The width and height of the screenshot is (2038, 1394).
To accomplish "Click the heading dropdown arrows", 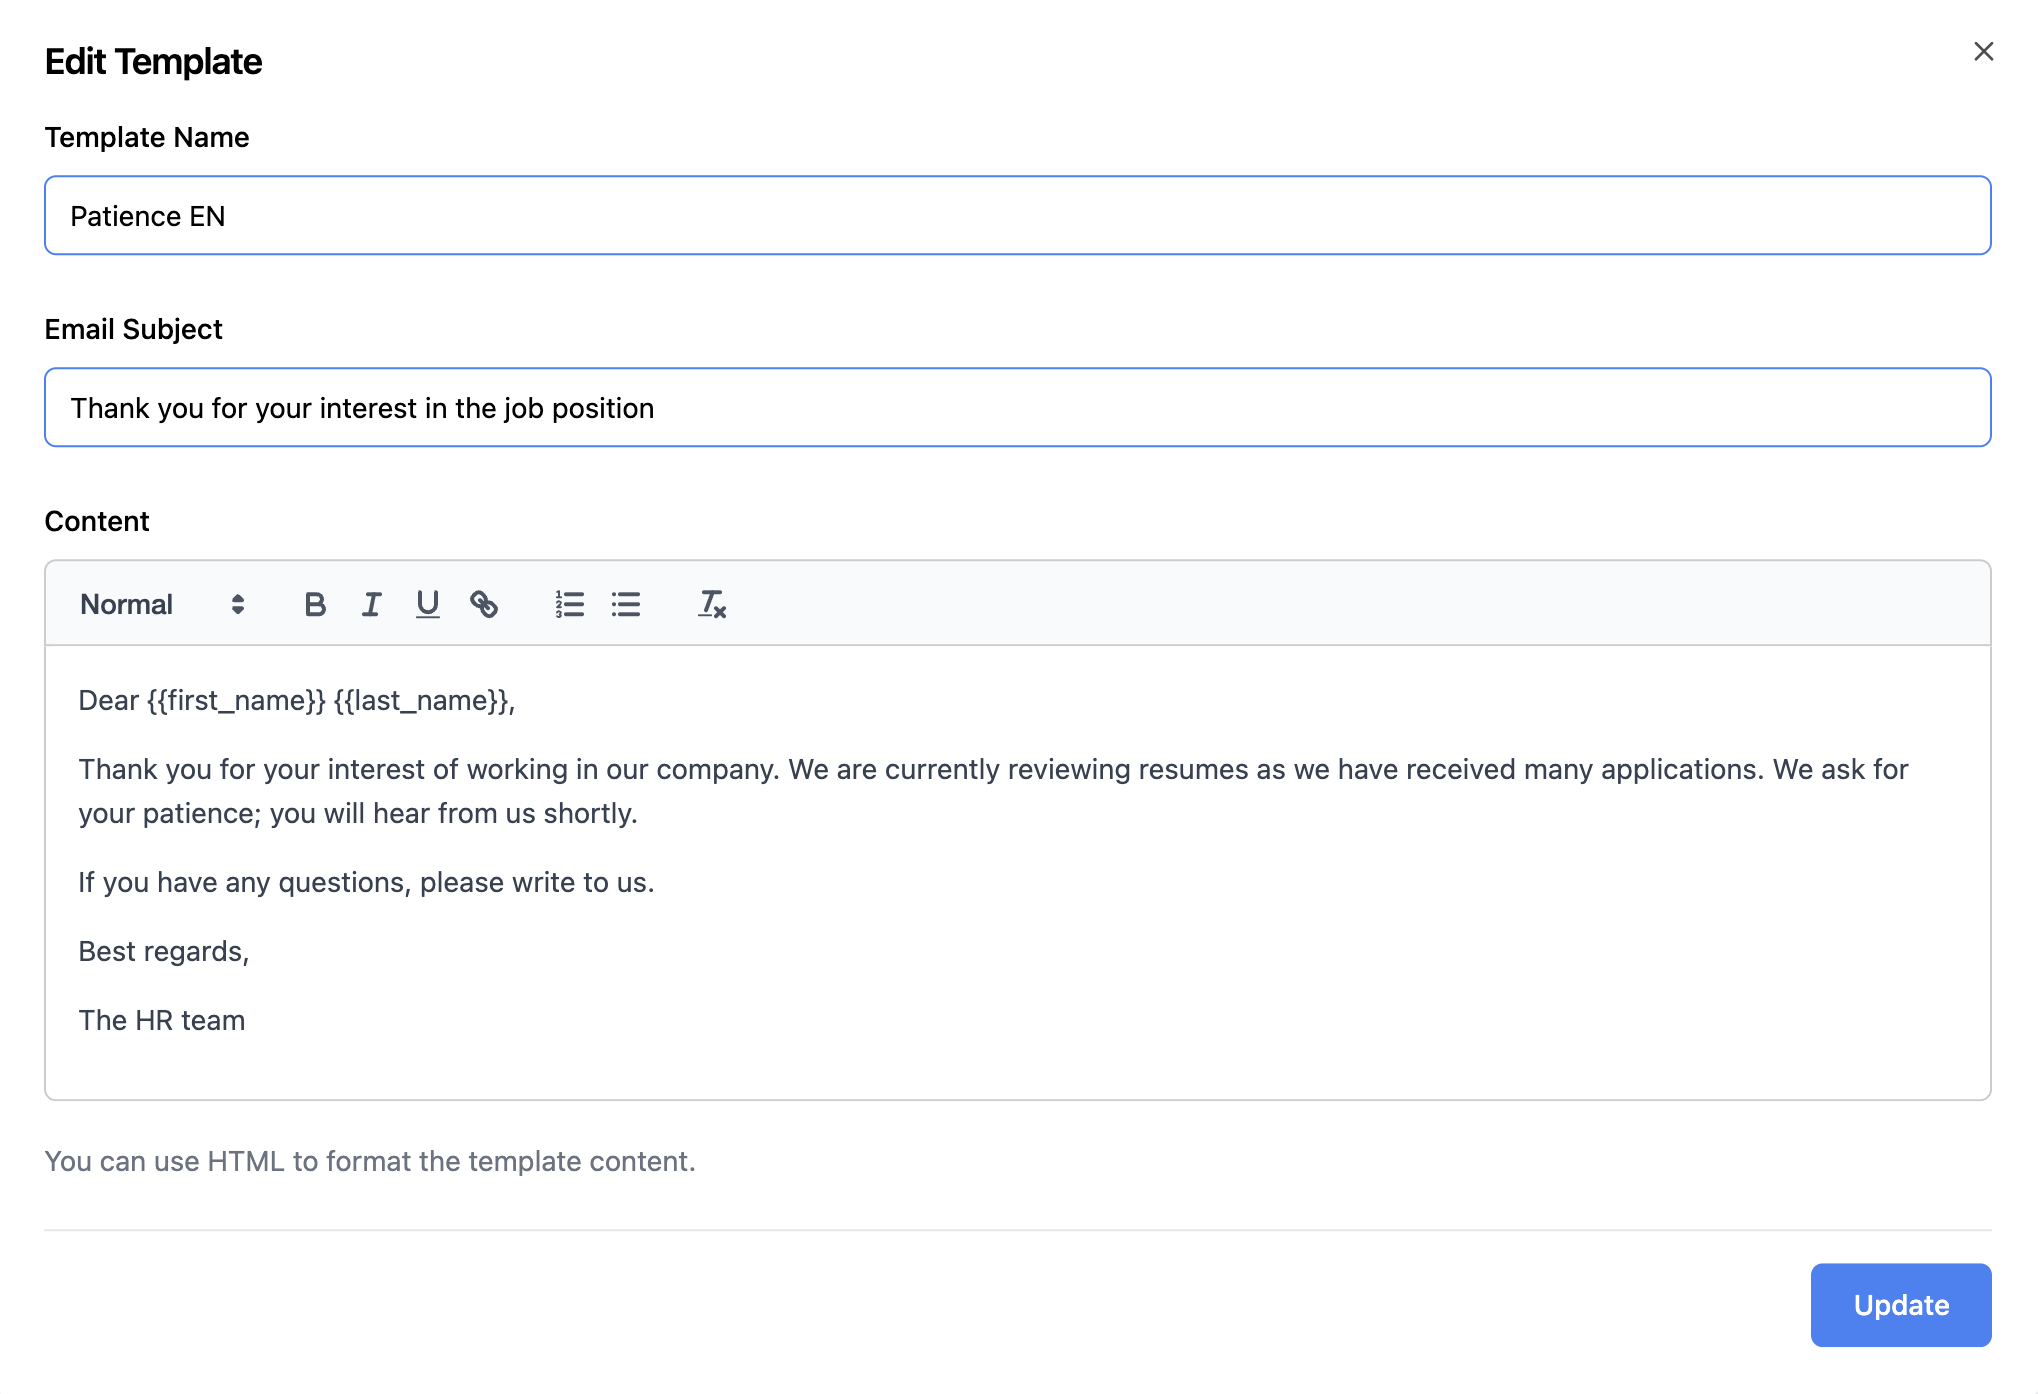I will click(x=238, y=604).
